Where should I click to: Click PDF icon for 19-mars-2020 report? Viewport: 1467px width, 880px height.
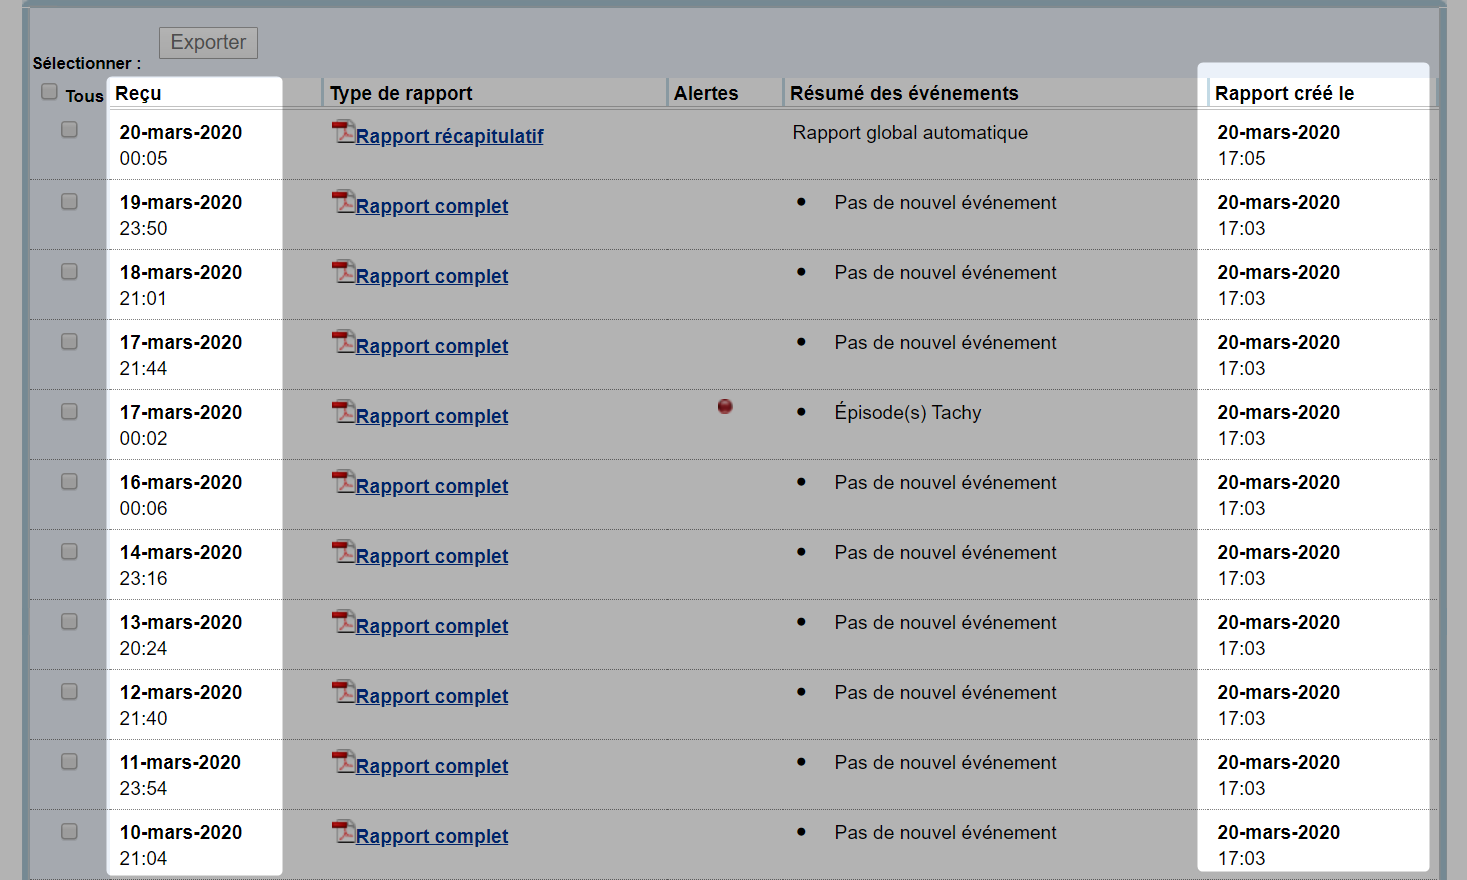[343, 202]
